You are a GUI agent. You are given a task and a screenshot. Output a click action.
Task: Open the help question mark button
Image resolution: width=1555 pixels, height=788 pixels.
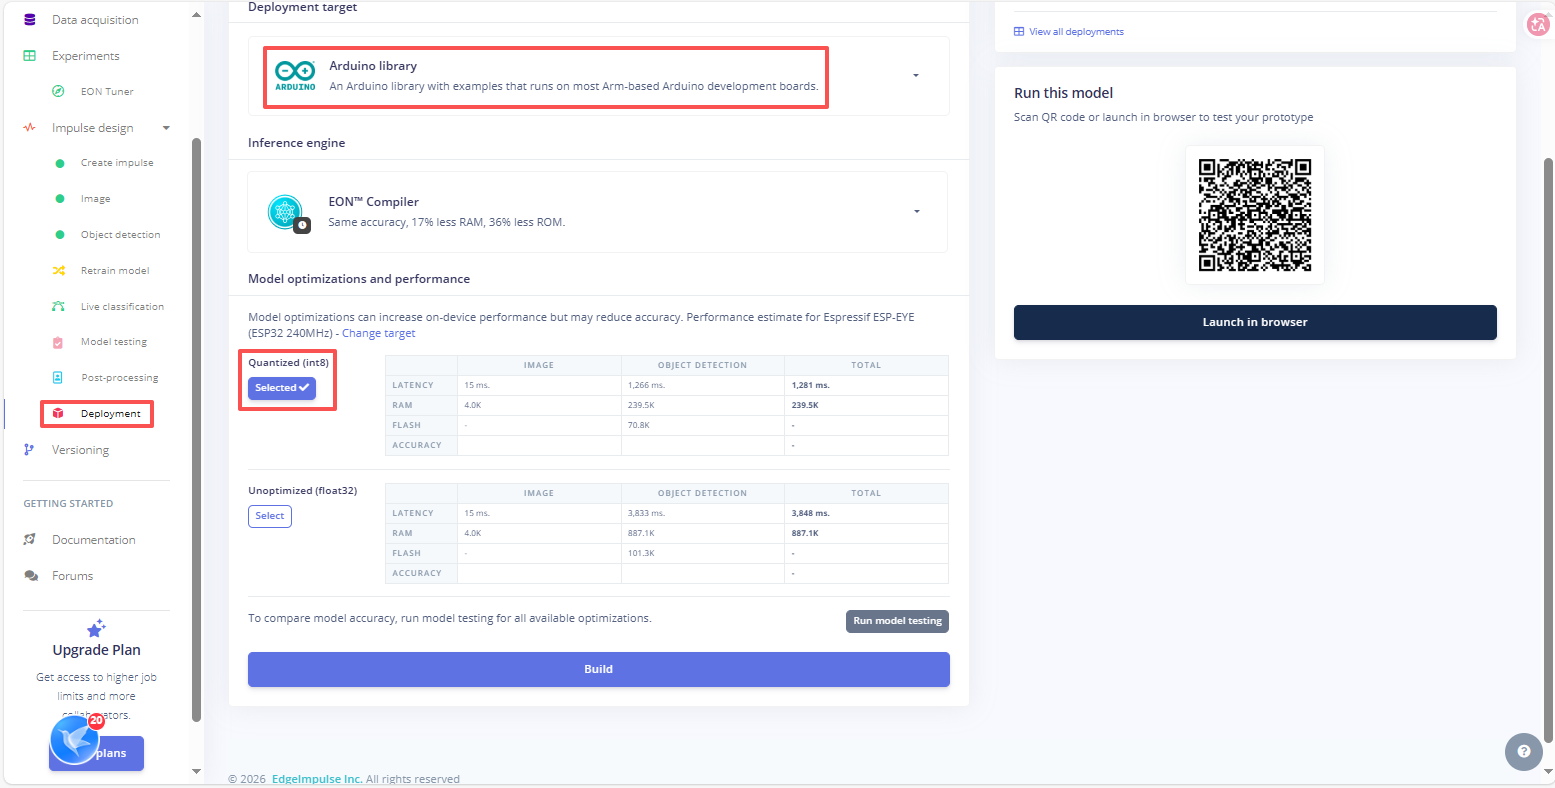[x=1523, y=752]
